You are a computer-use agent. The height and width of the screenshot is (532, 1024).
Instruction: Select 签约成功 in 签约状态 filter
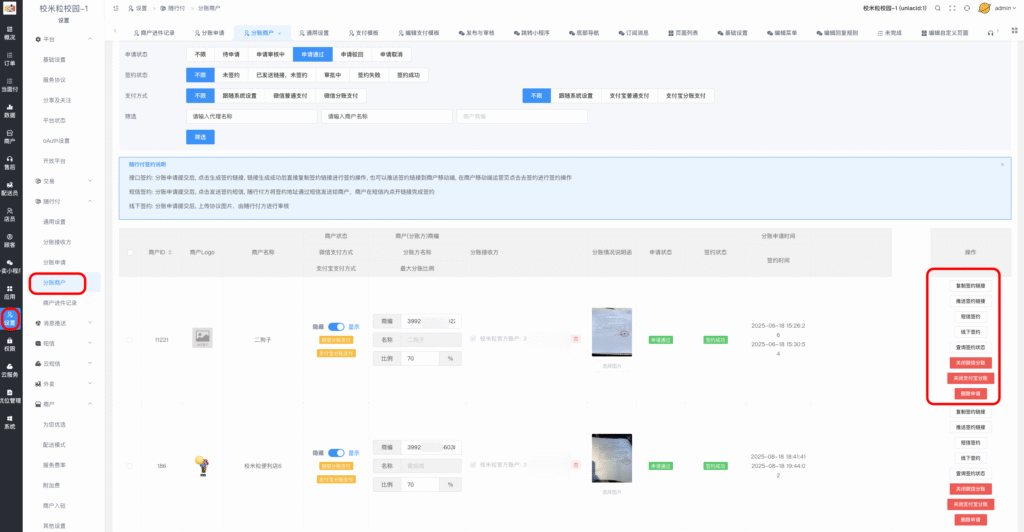[x=408, y=75]
